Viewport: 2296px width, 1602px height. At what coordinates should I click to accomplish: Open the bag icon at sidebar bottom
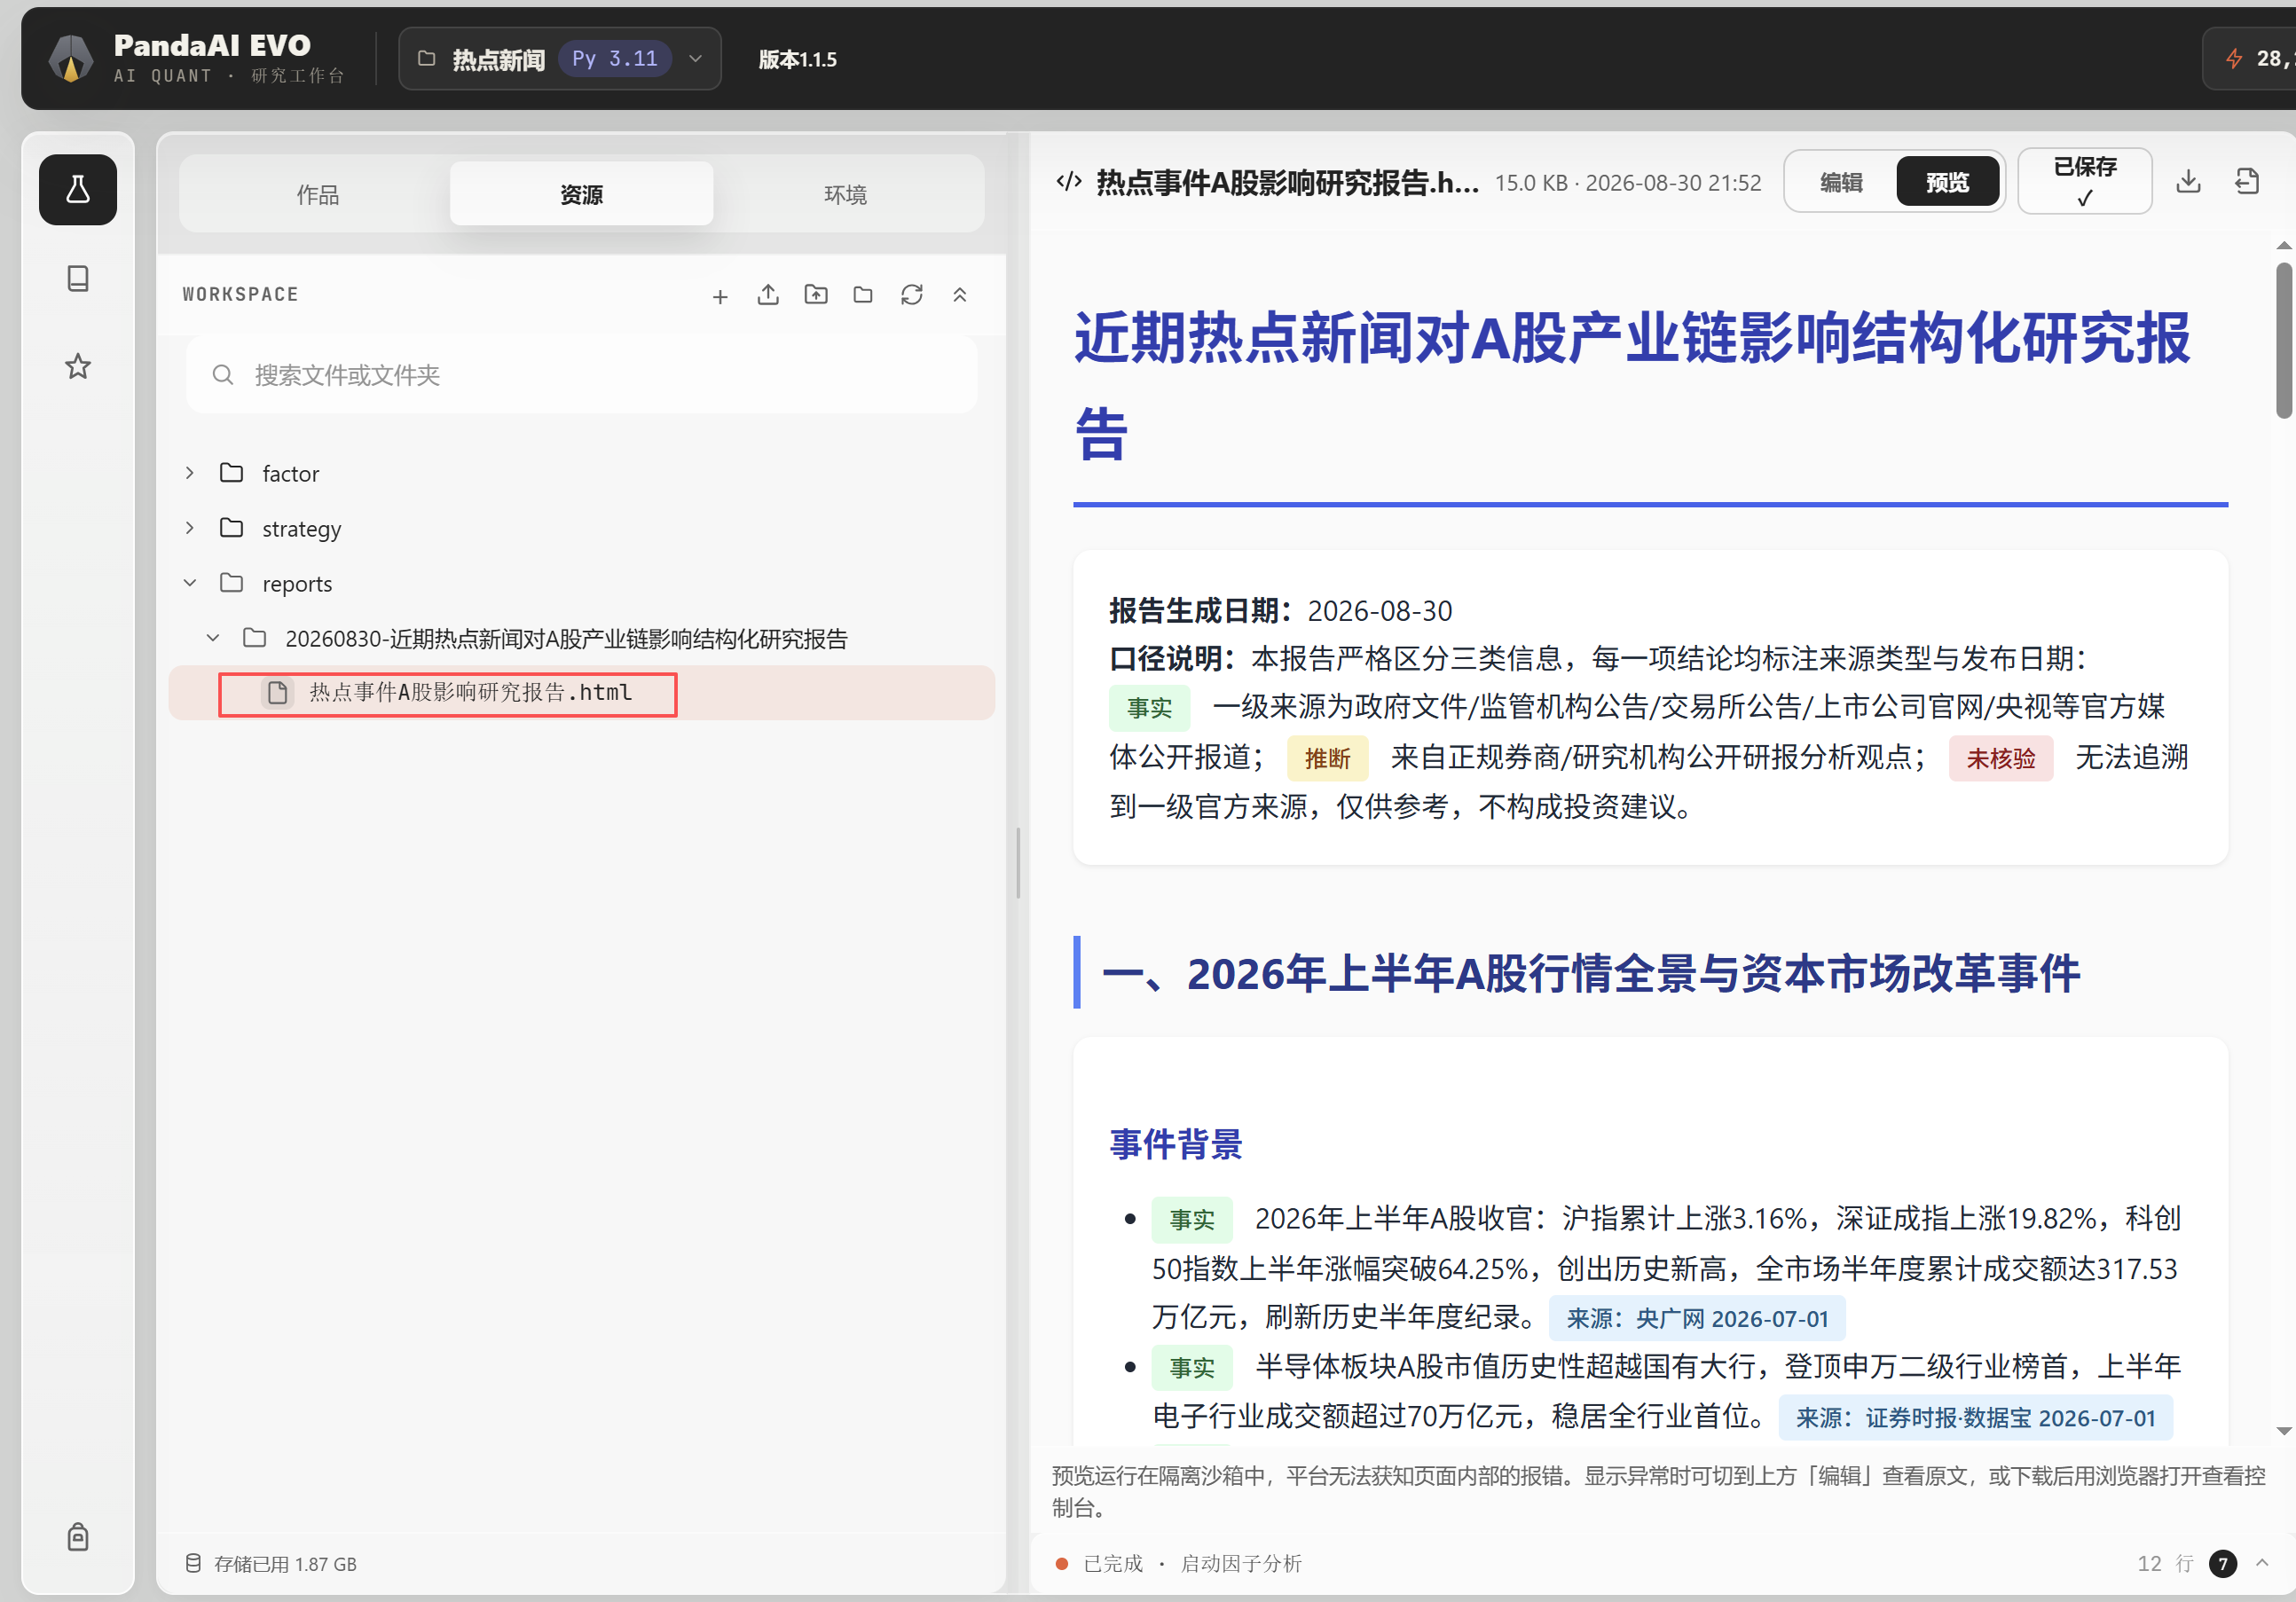78,1536
